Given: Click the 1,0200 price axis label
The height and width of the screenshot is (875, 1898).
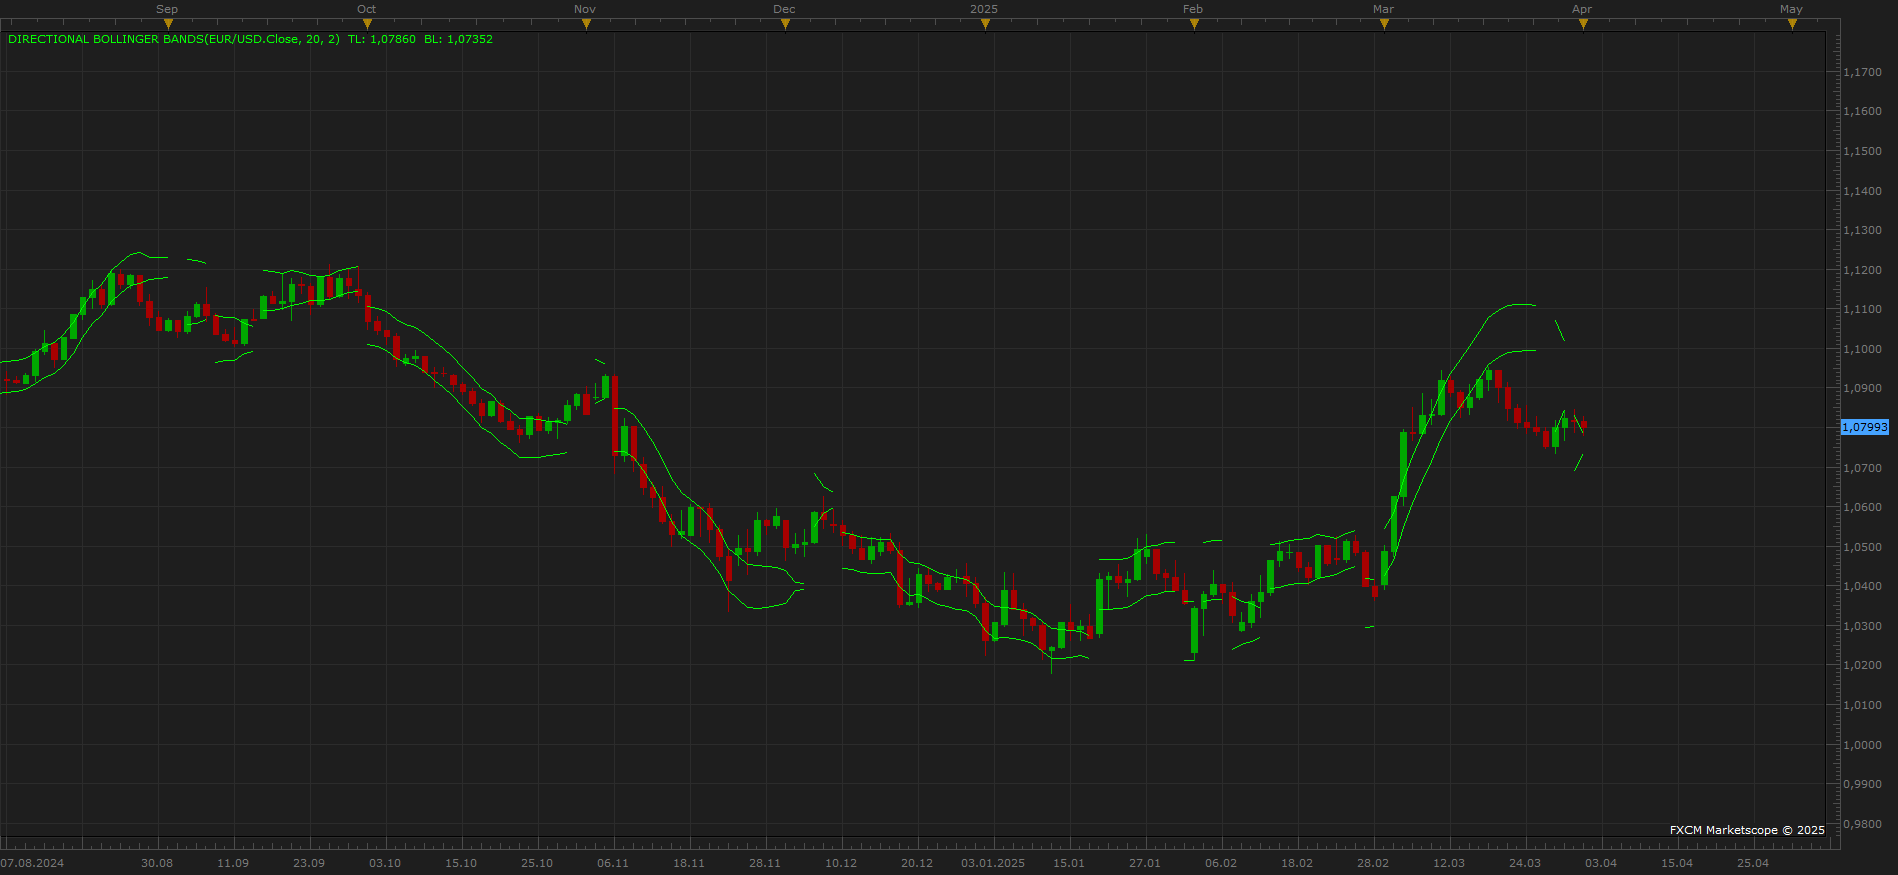Looking at the screenshot, I should point(1863,665).
